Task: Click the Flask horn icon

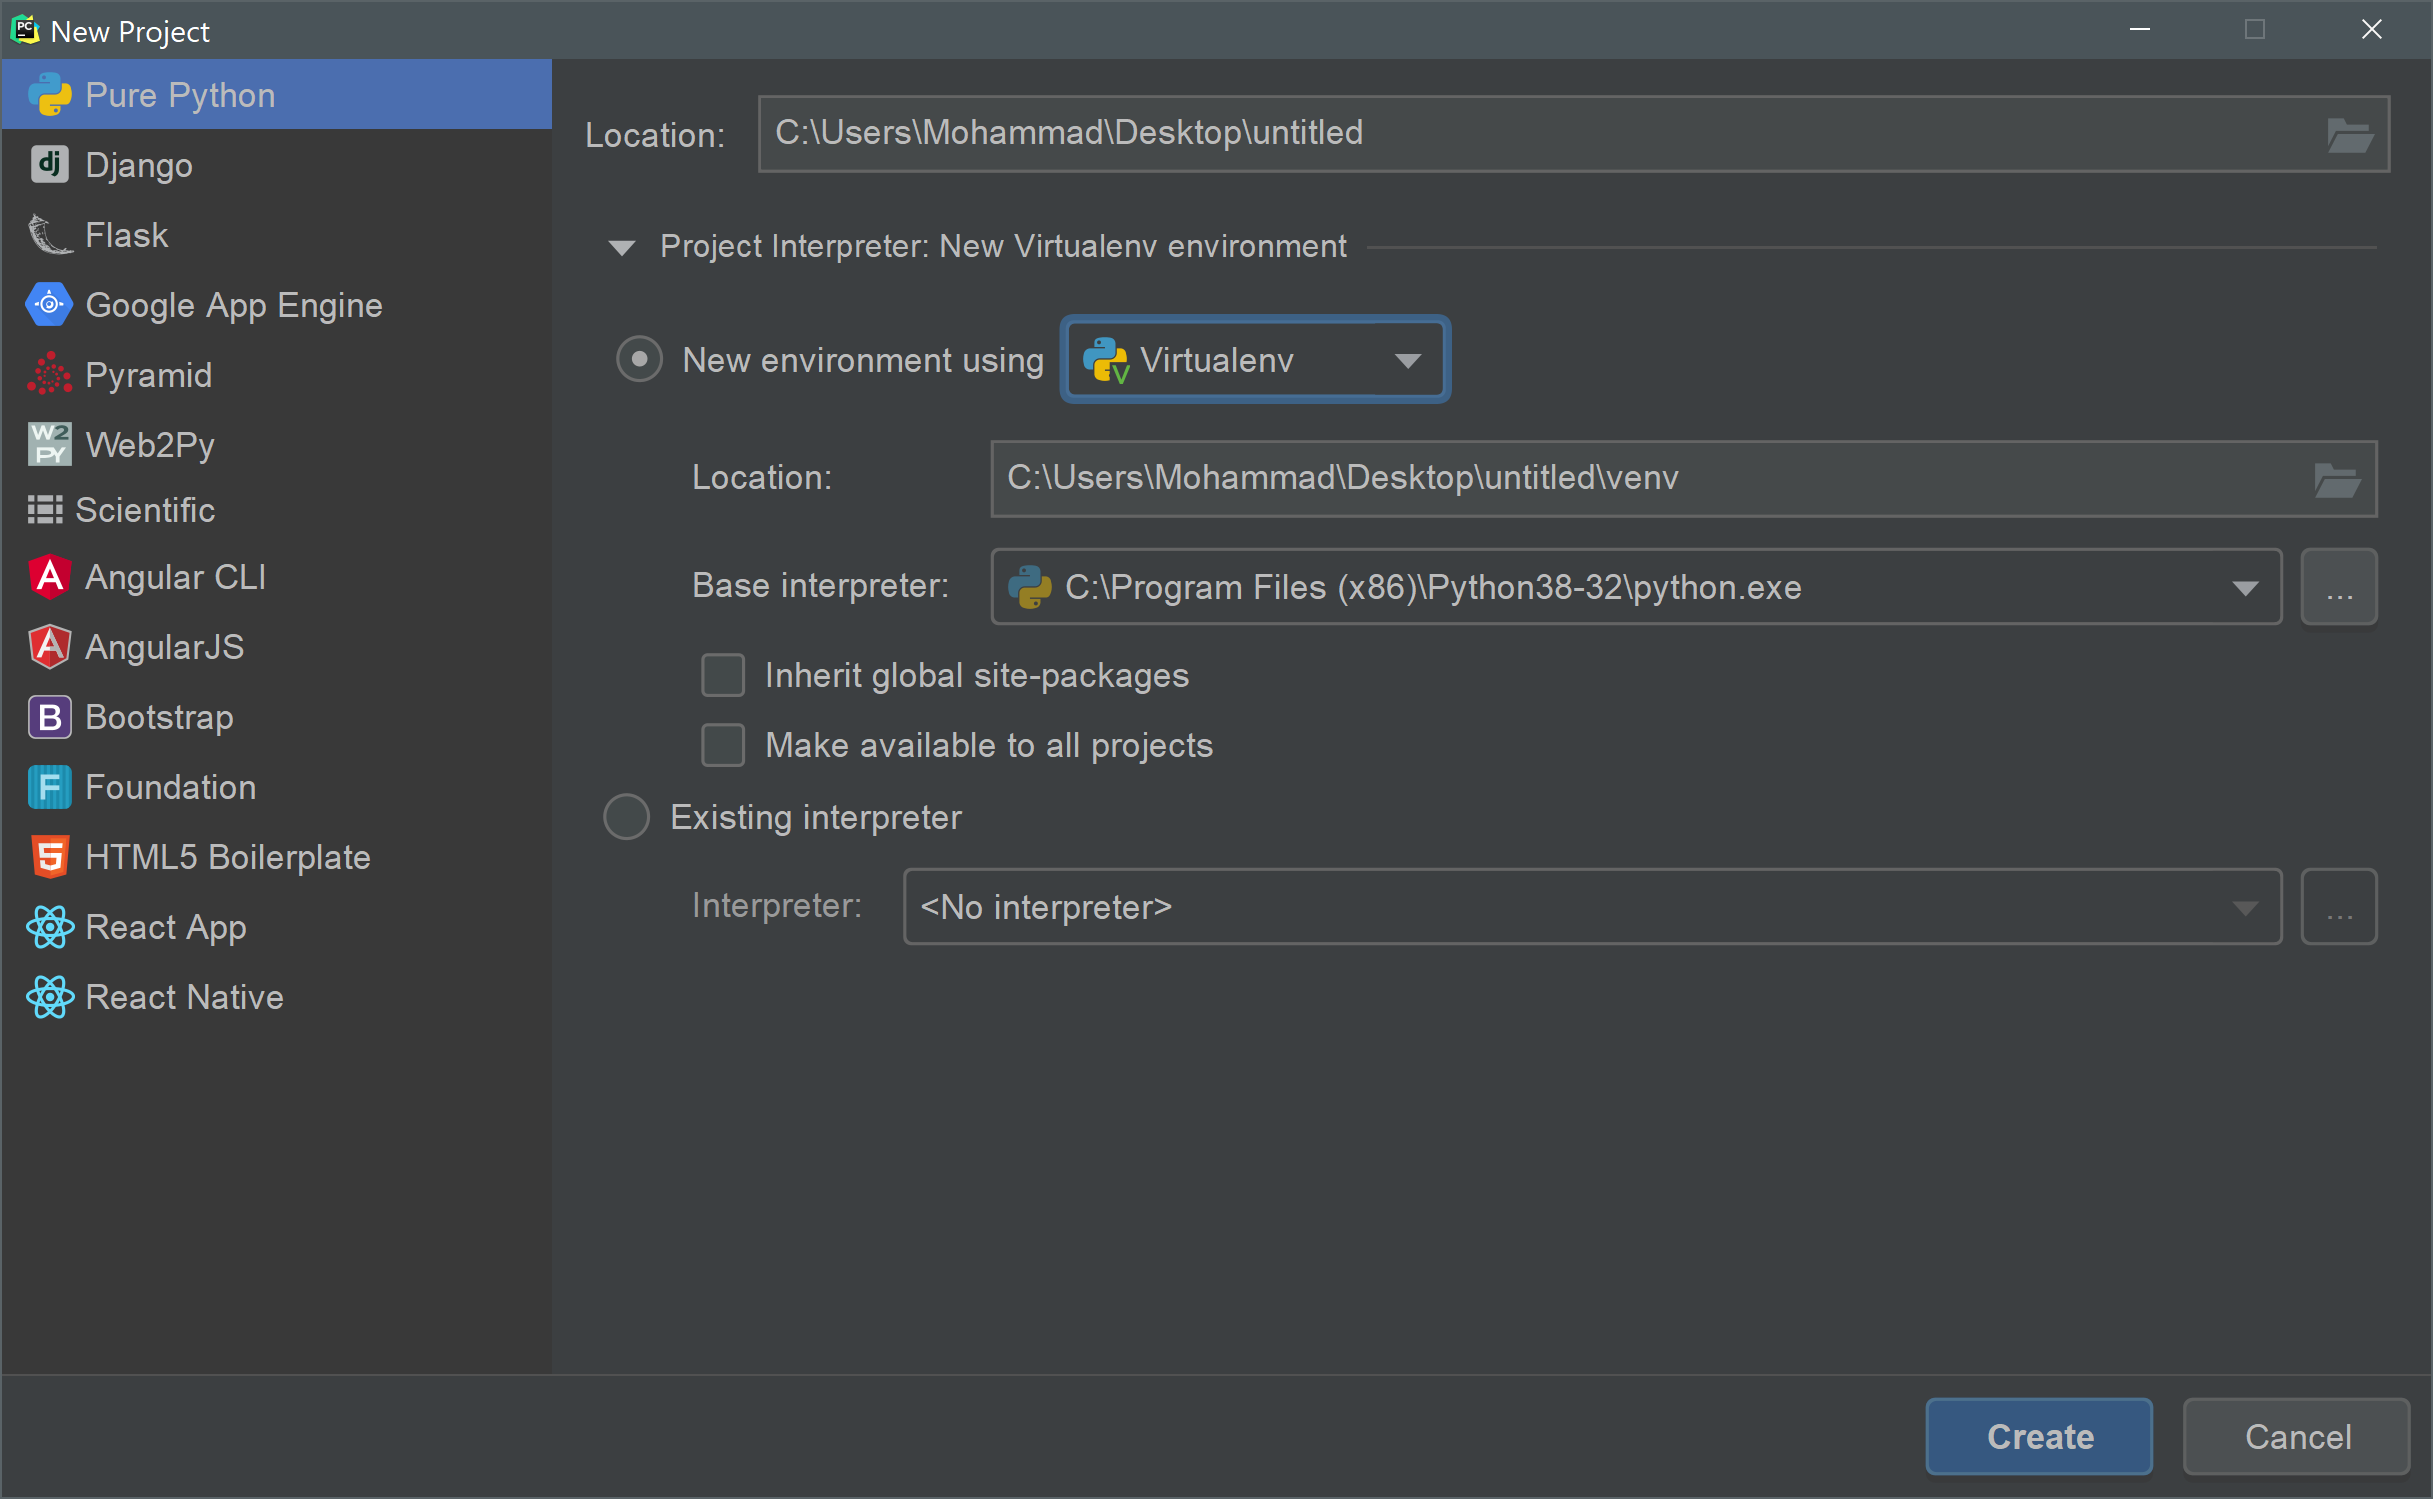Action: 49,235
